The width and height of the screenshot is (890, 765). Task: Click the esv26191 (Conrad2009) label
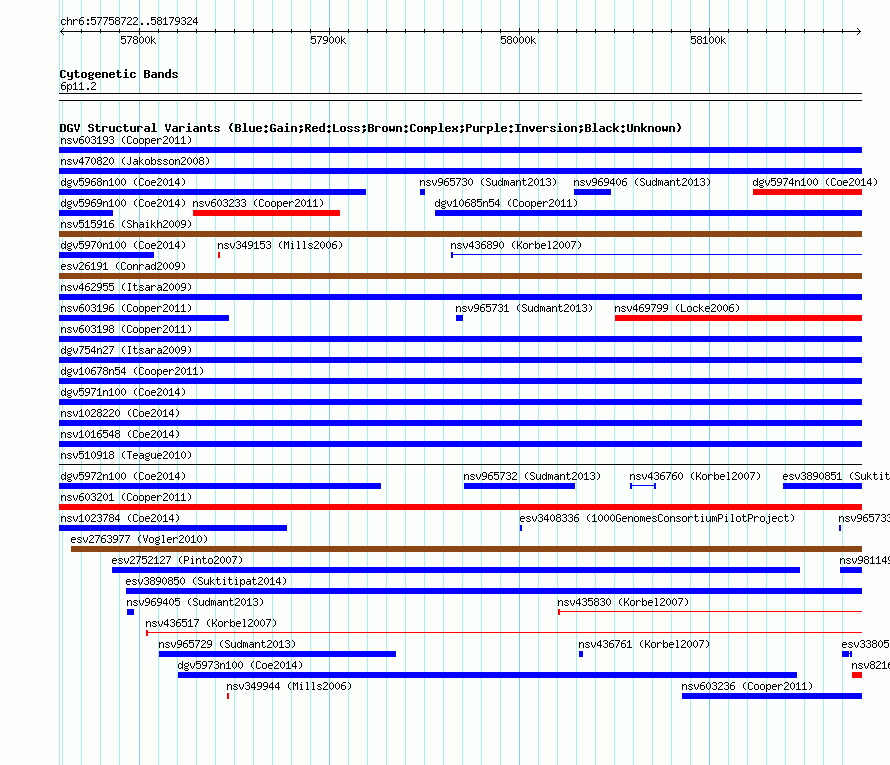point(123,266)
